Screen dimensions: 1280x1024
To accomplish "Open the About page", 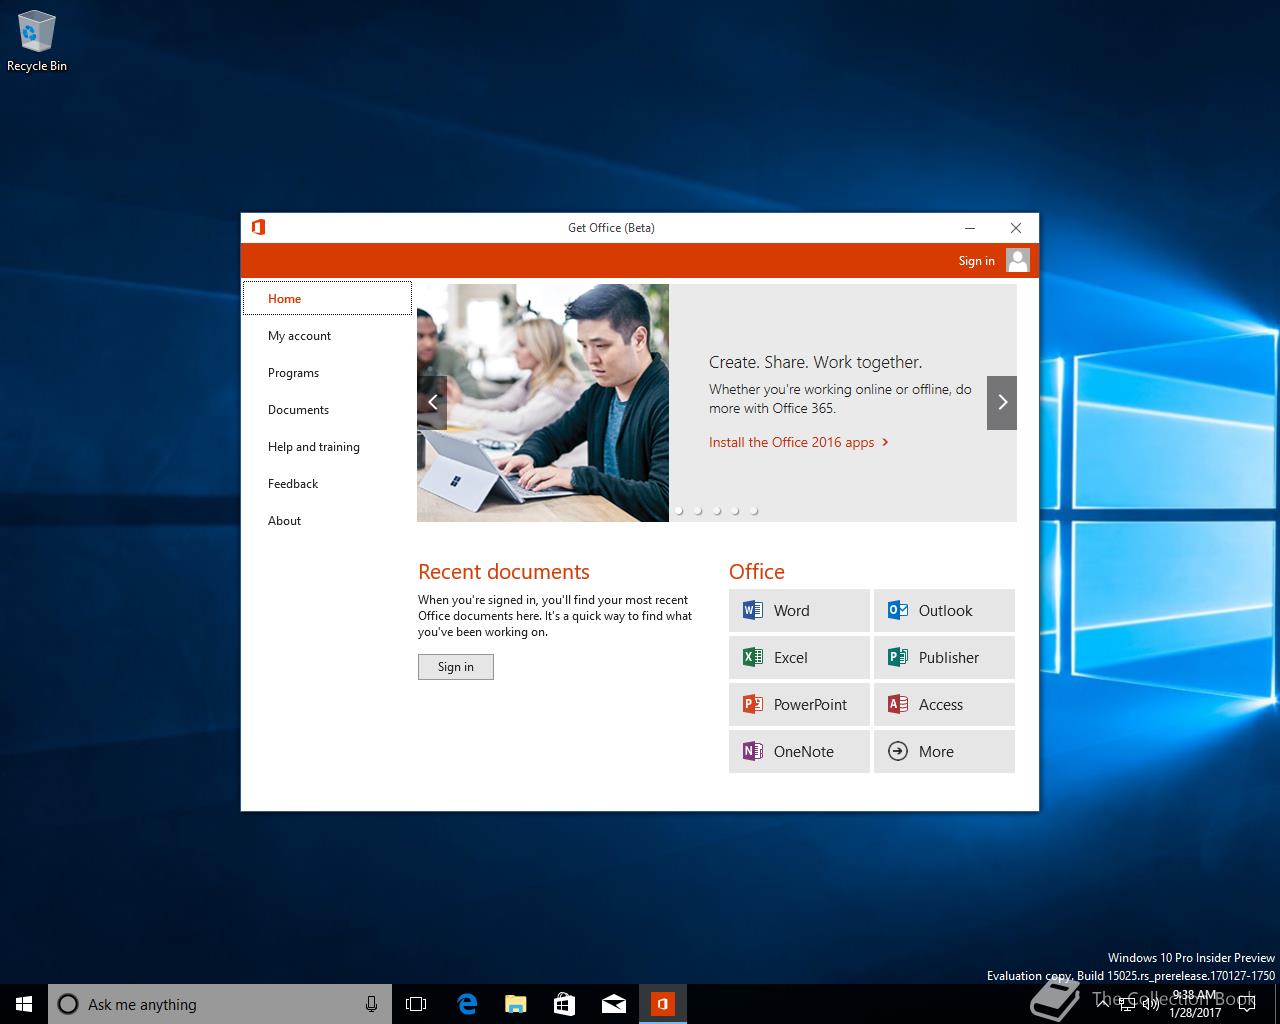I will tap(327, 520).
